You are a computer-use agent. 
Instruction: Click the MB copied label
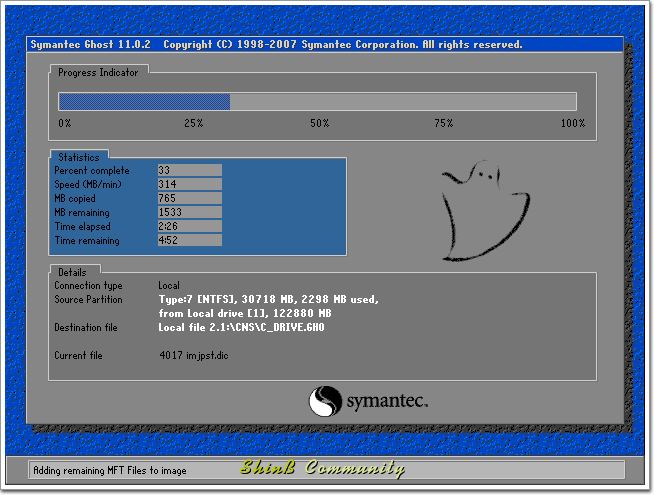pyautogui.click(x=75, y=199)
